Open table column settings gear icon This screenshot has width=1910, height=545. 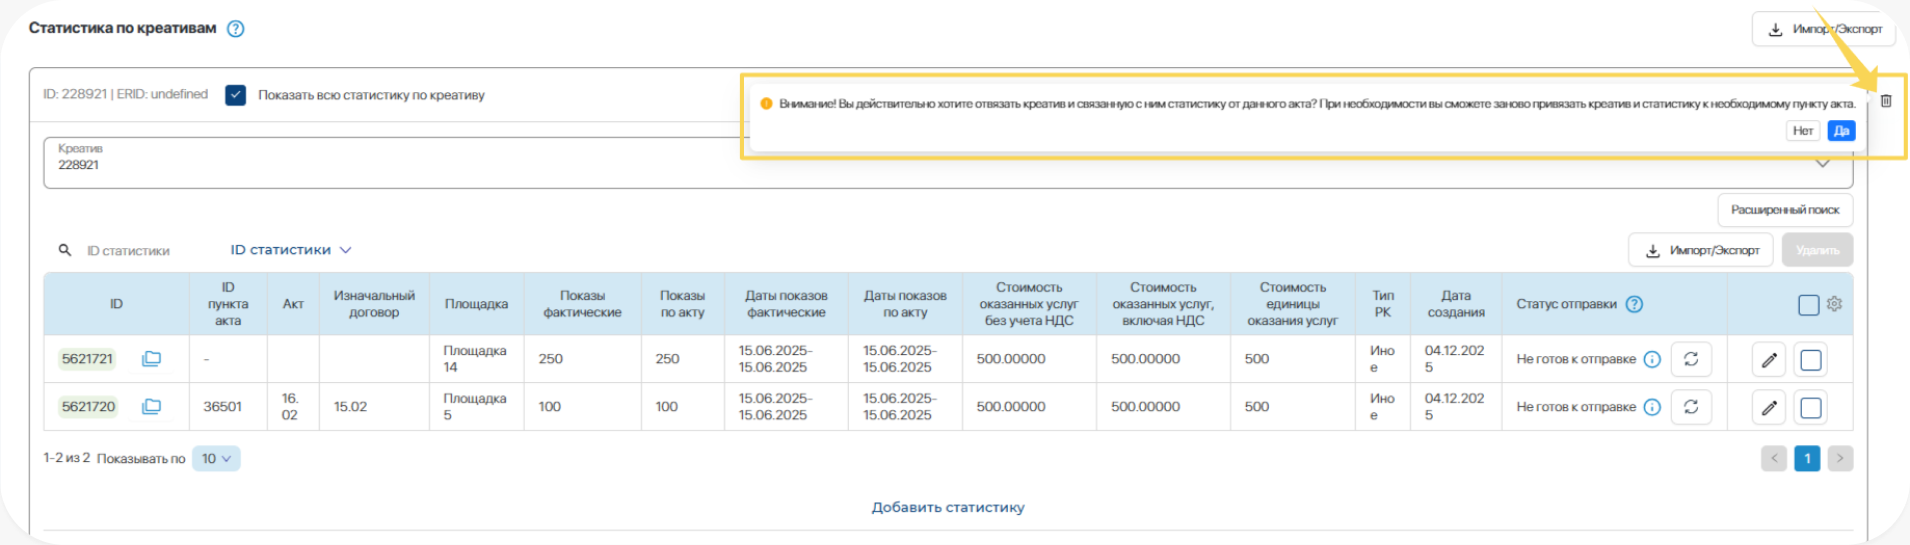(x=1834, y=304)
